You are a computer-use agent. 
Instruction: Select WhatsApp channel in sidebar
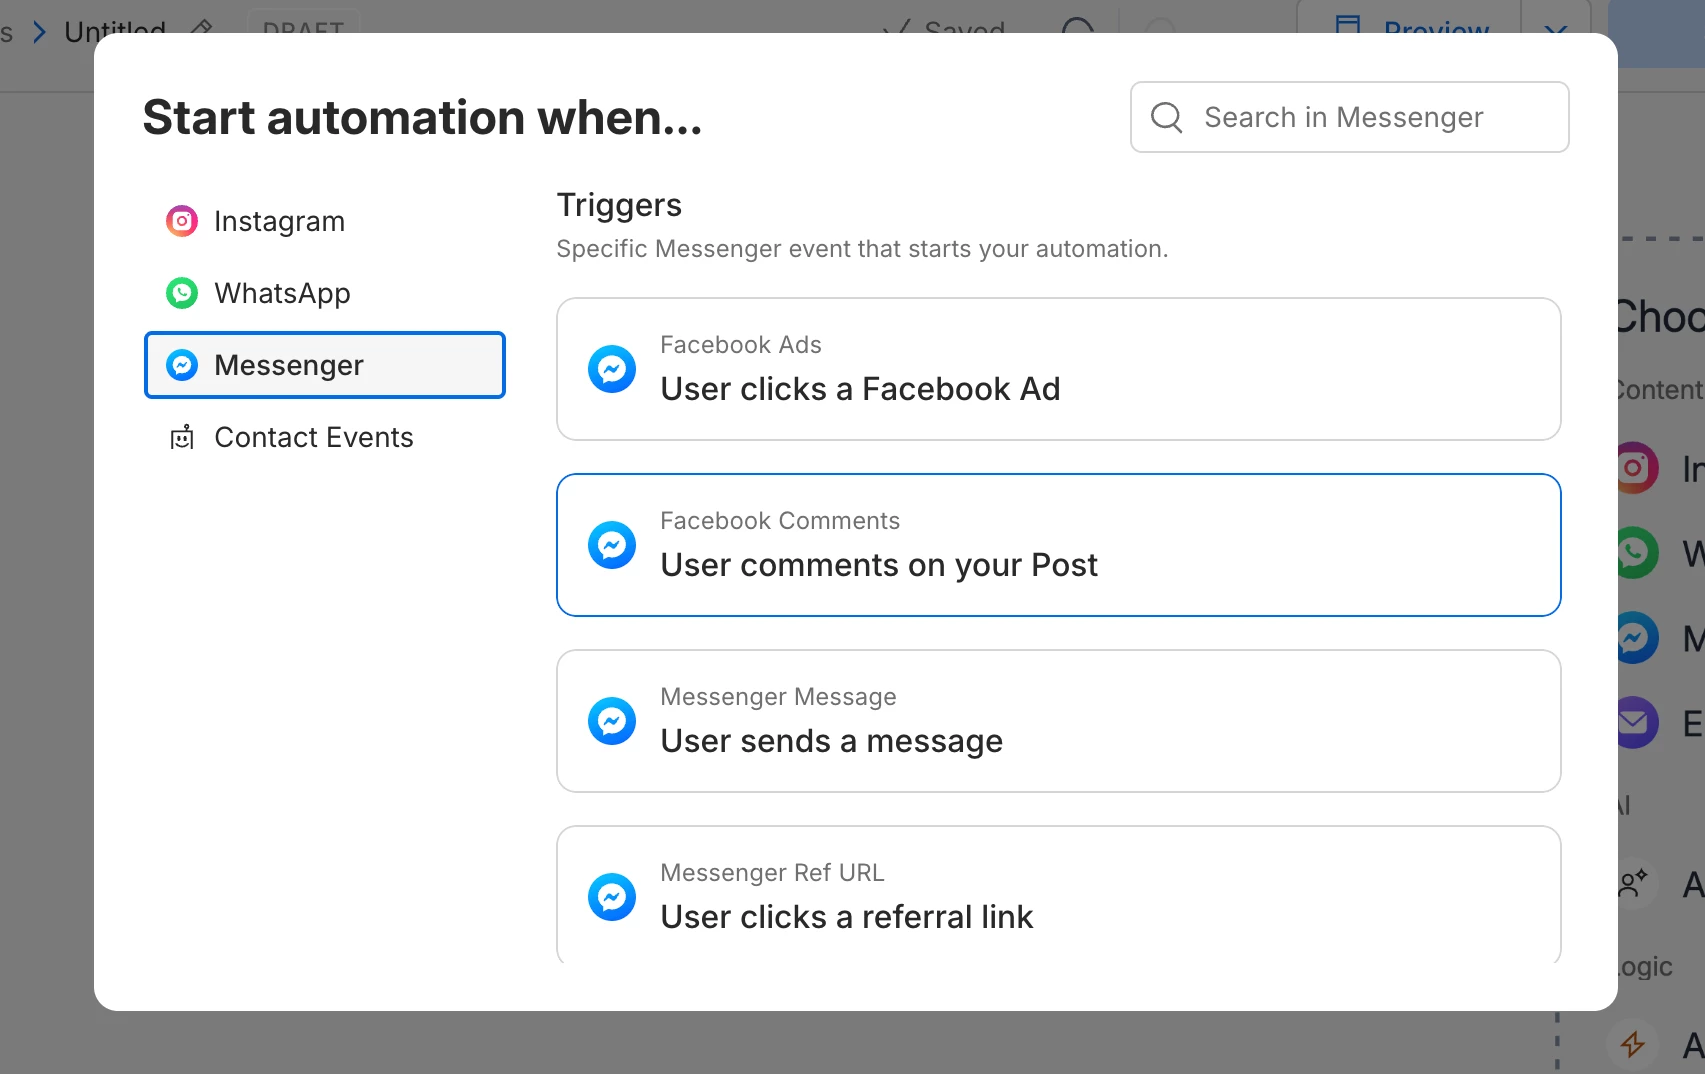point(324,293)
